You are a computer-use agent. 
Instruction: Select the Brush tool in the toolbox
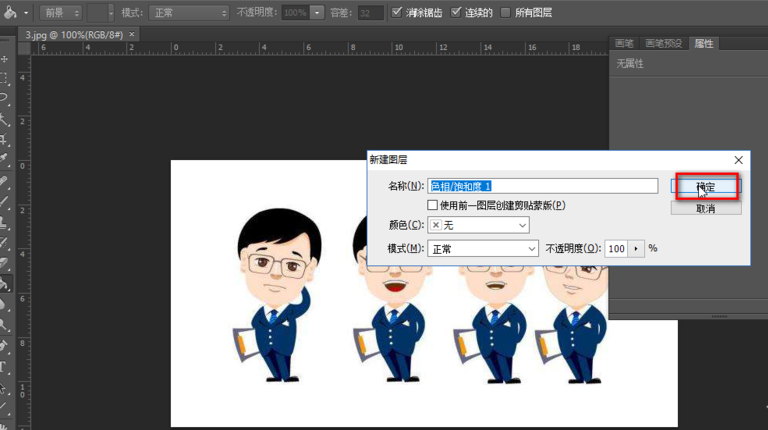click(x=5, y=201)
